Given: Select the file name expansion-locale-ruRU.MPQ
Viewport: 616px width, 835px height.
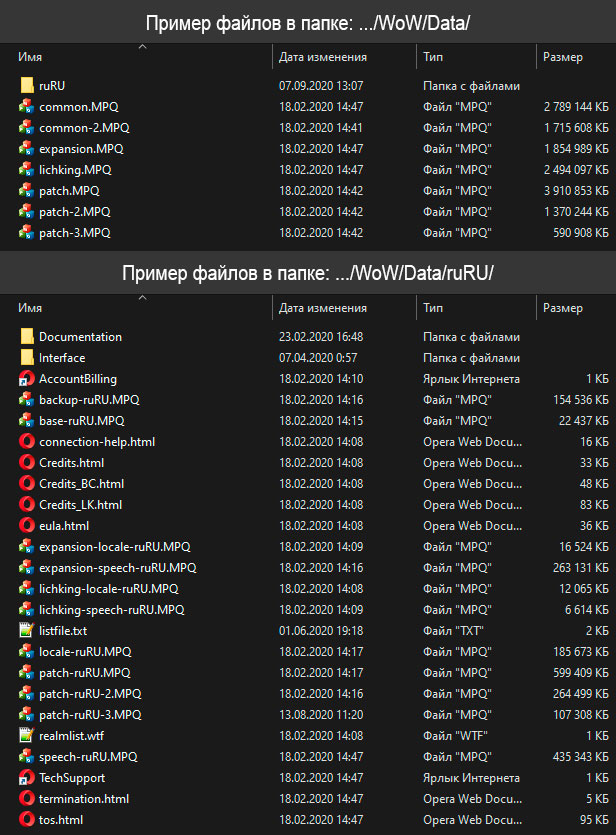Looking at the screenshot, I should [x=114, y=546].
